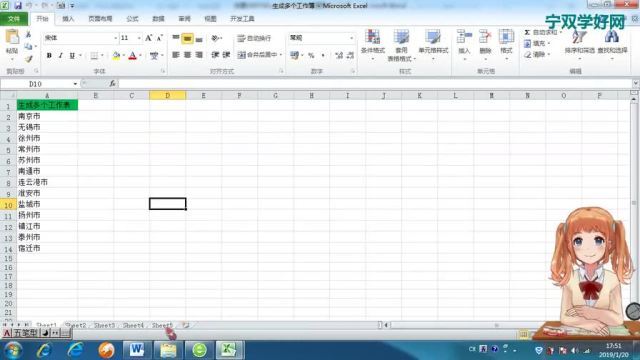This screenshot has width=640, height=360.
Task: Click Increase Font Size icon
Action: pyautogui.click(x=149, y=38)
